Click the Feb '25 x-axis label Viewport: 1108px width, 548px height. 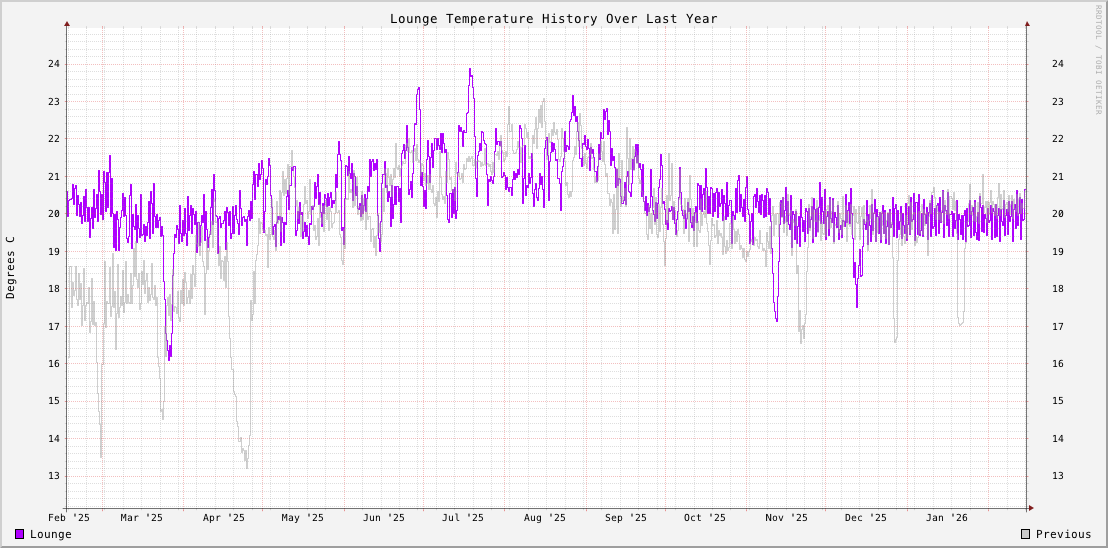click(x=69, y=518)
